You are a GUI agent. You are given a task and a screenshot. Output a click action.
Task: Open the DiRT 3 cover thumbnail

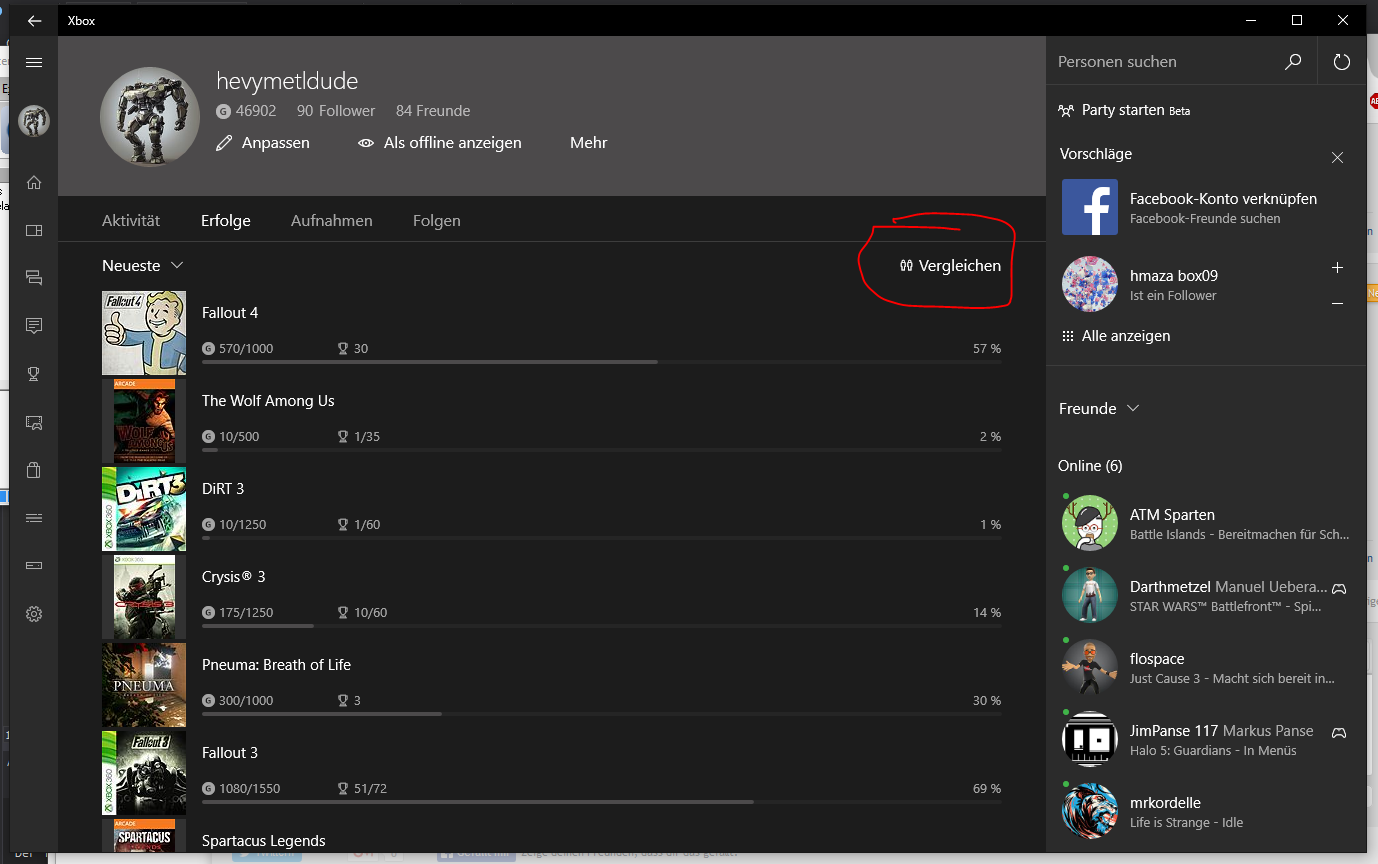pyautogui.click(x=144, y=509)
